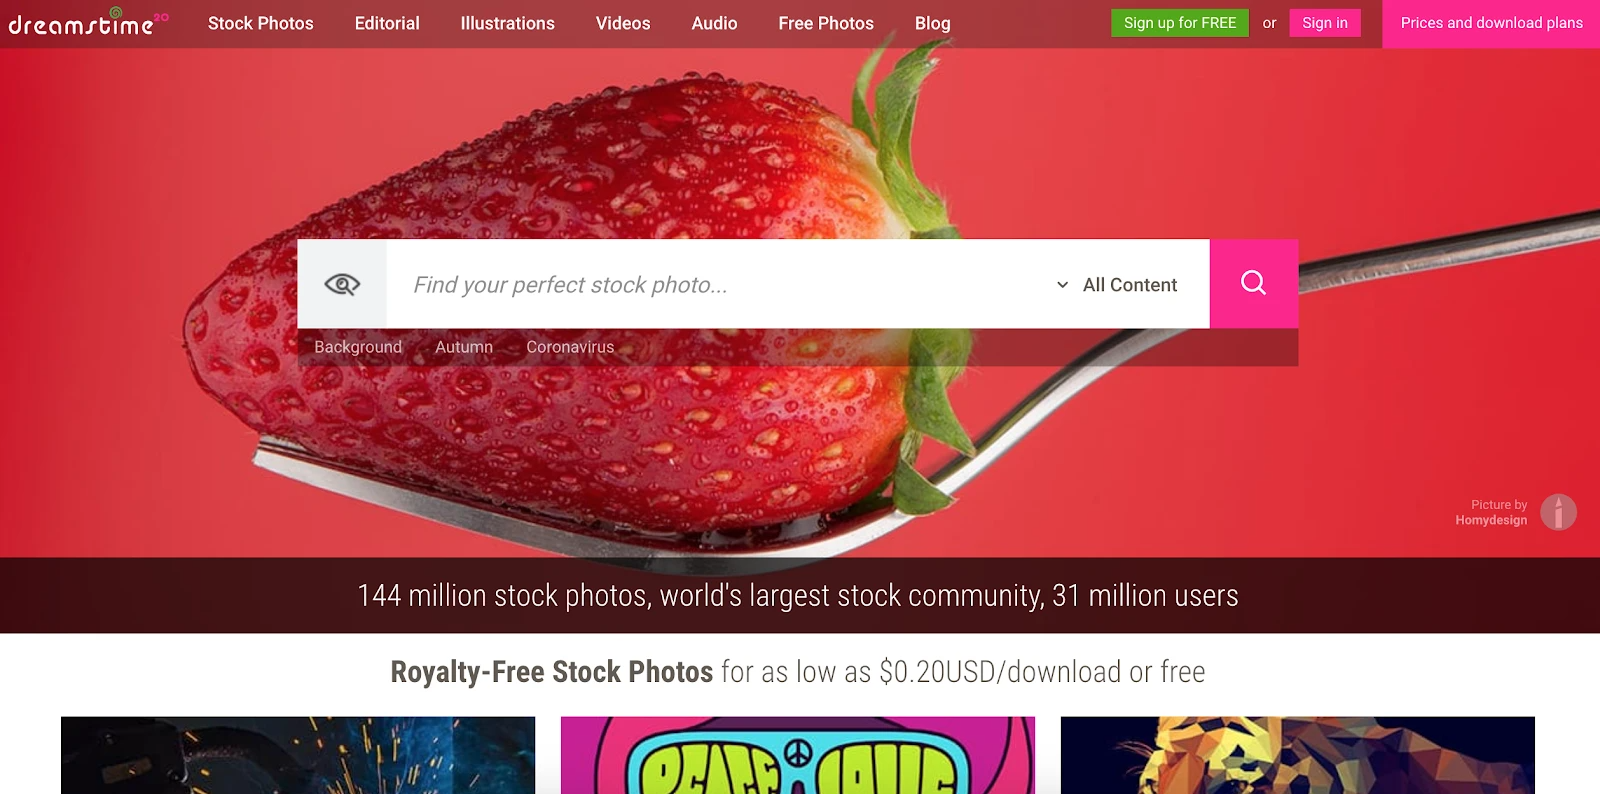
Task: Open the Stock Photos menu
Action: [x=260, y=23]
